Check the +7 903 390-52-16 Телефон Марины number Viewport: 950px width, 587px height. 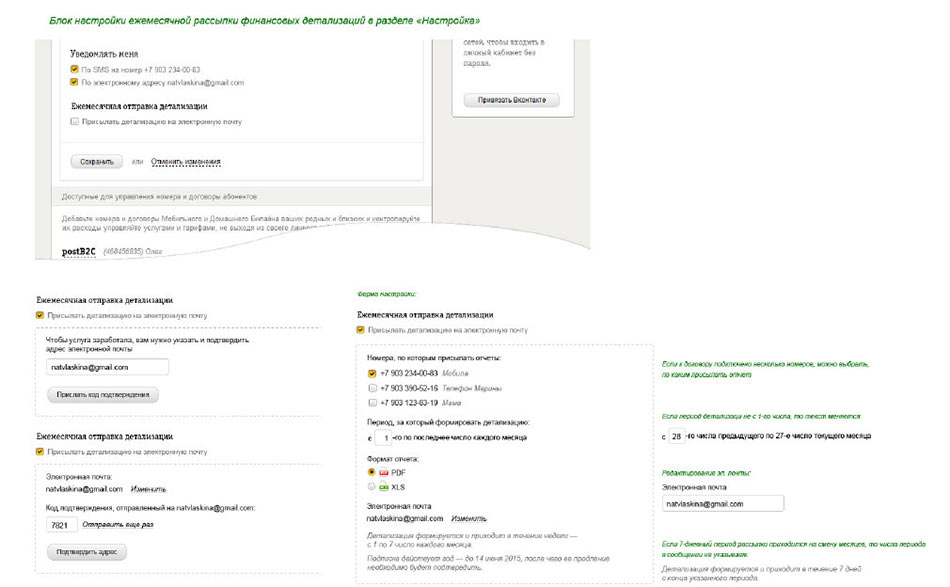tap(373, 388)
